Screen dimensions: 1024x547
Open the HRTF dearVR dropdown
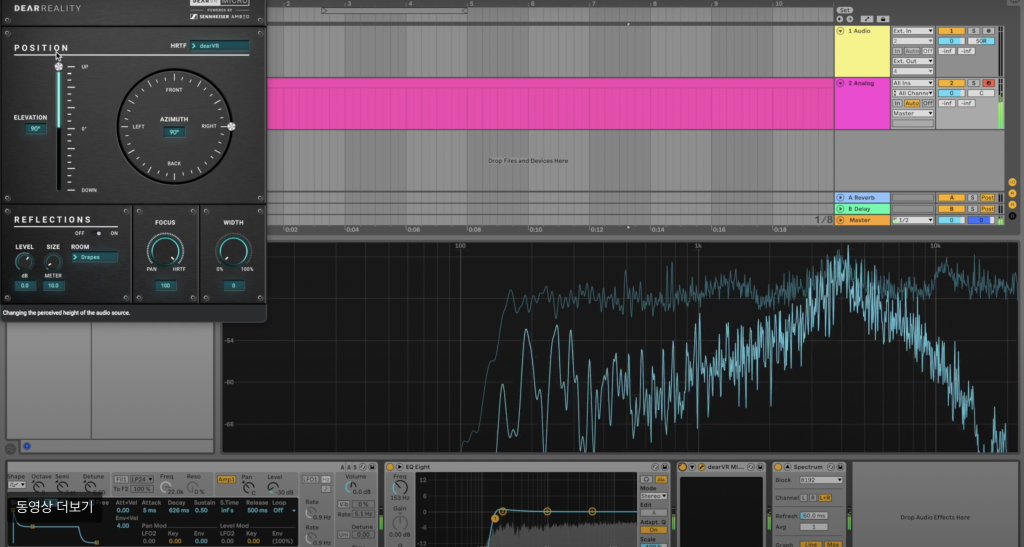pyautogui.click(x=219, y=46)
